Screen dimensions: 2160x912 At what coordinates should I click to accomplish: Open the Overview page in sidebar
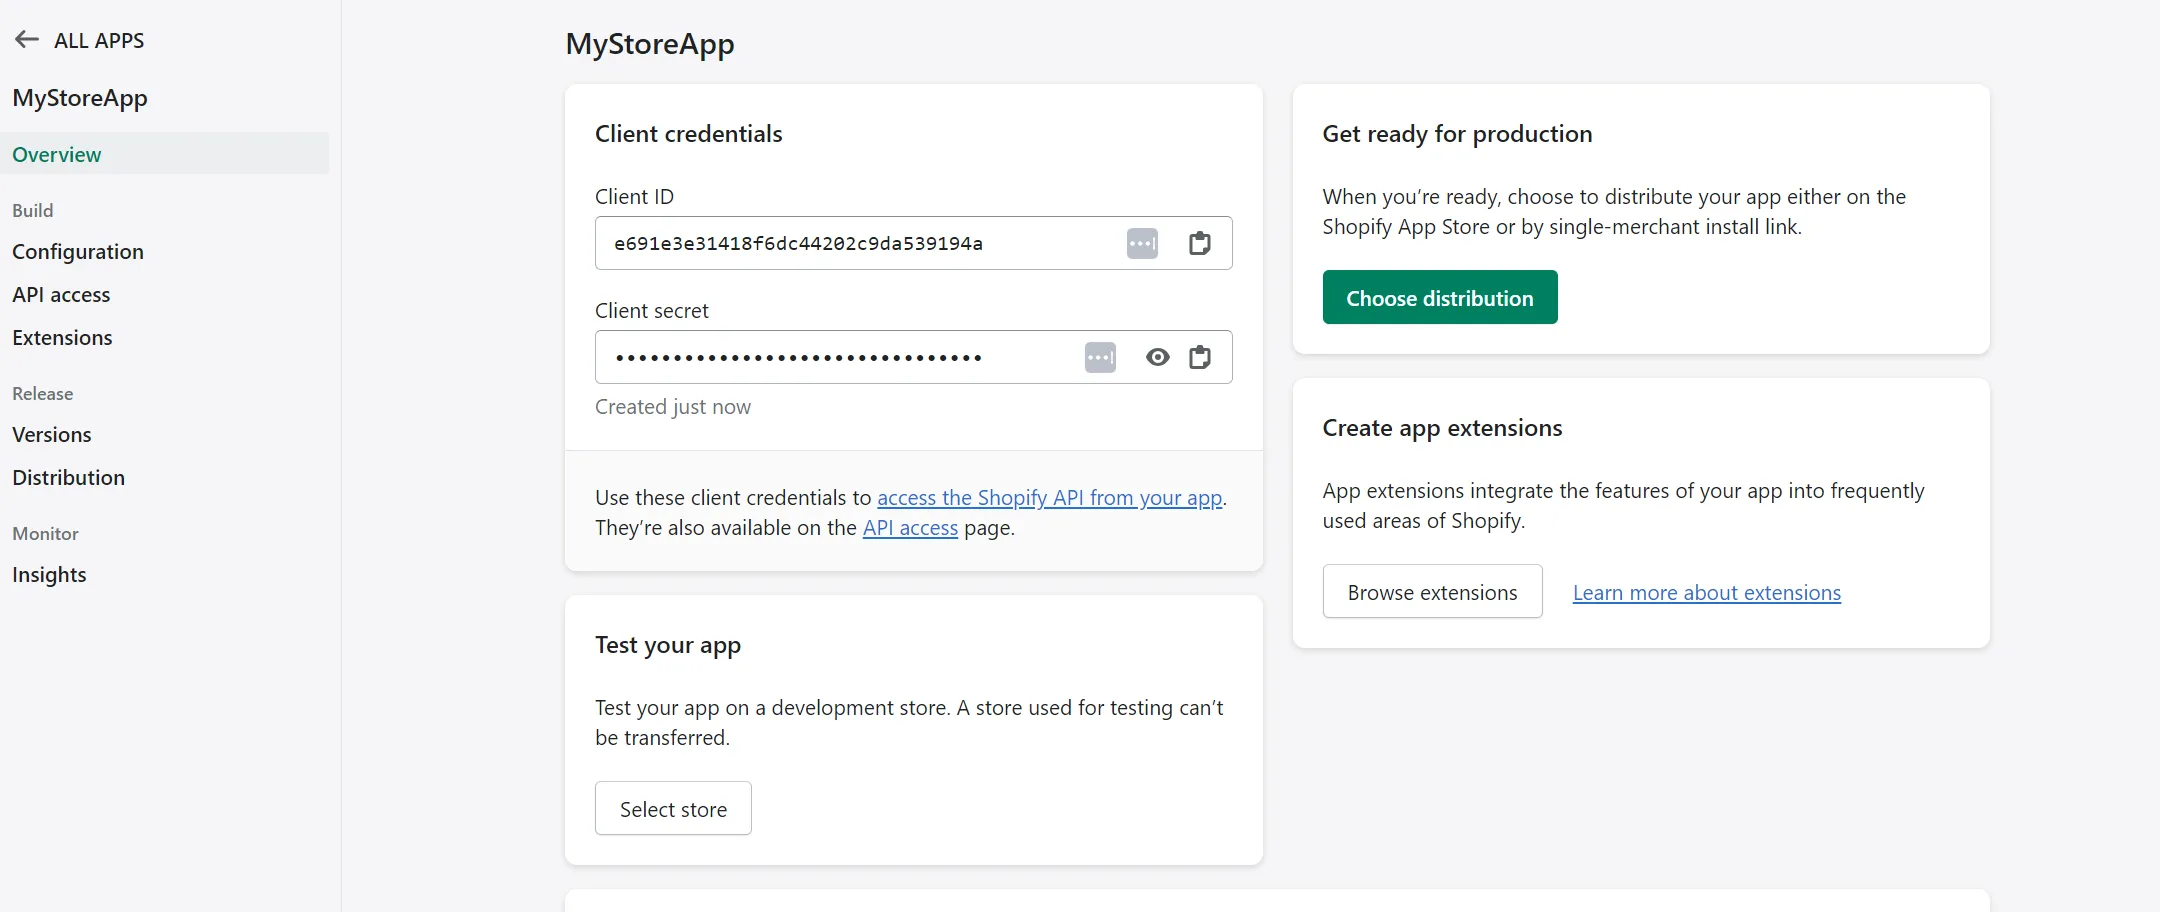coord(164,154)
